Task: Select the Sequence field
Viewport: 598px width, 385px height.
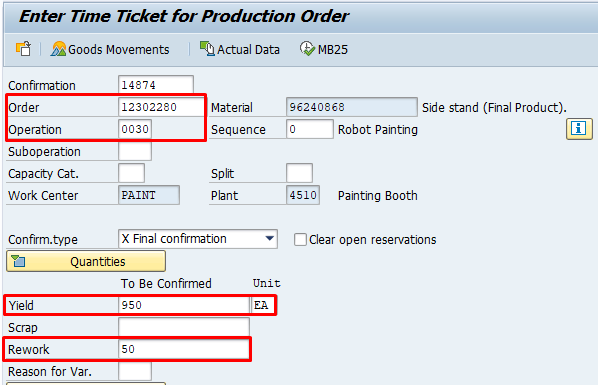Action: 310,129
